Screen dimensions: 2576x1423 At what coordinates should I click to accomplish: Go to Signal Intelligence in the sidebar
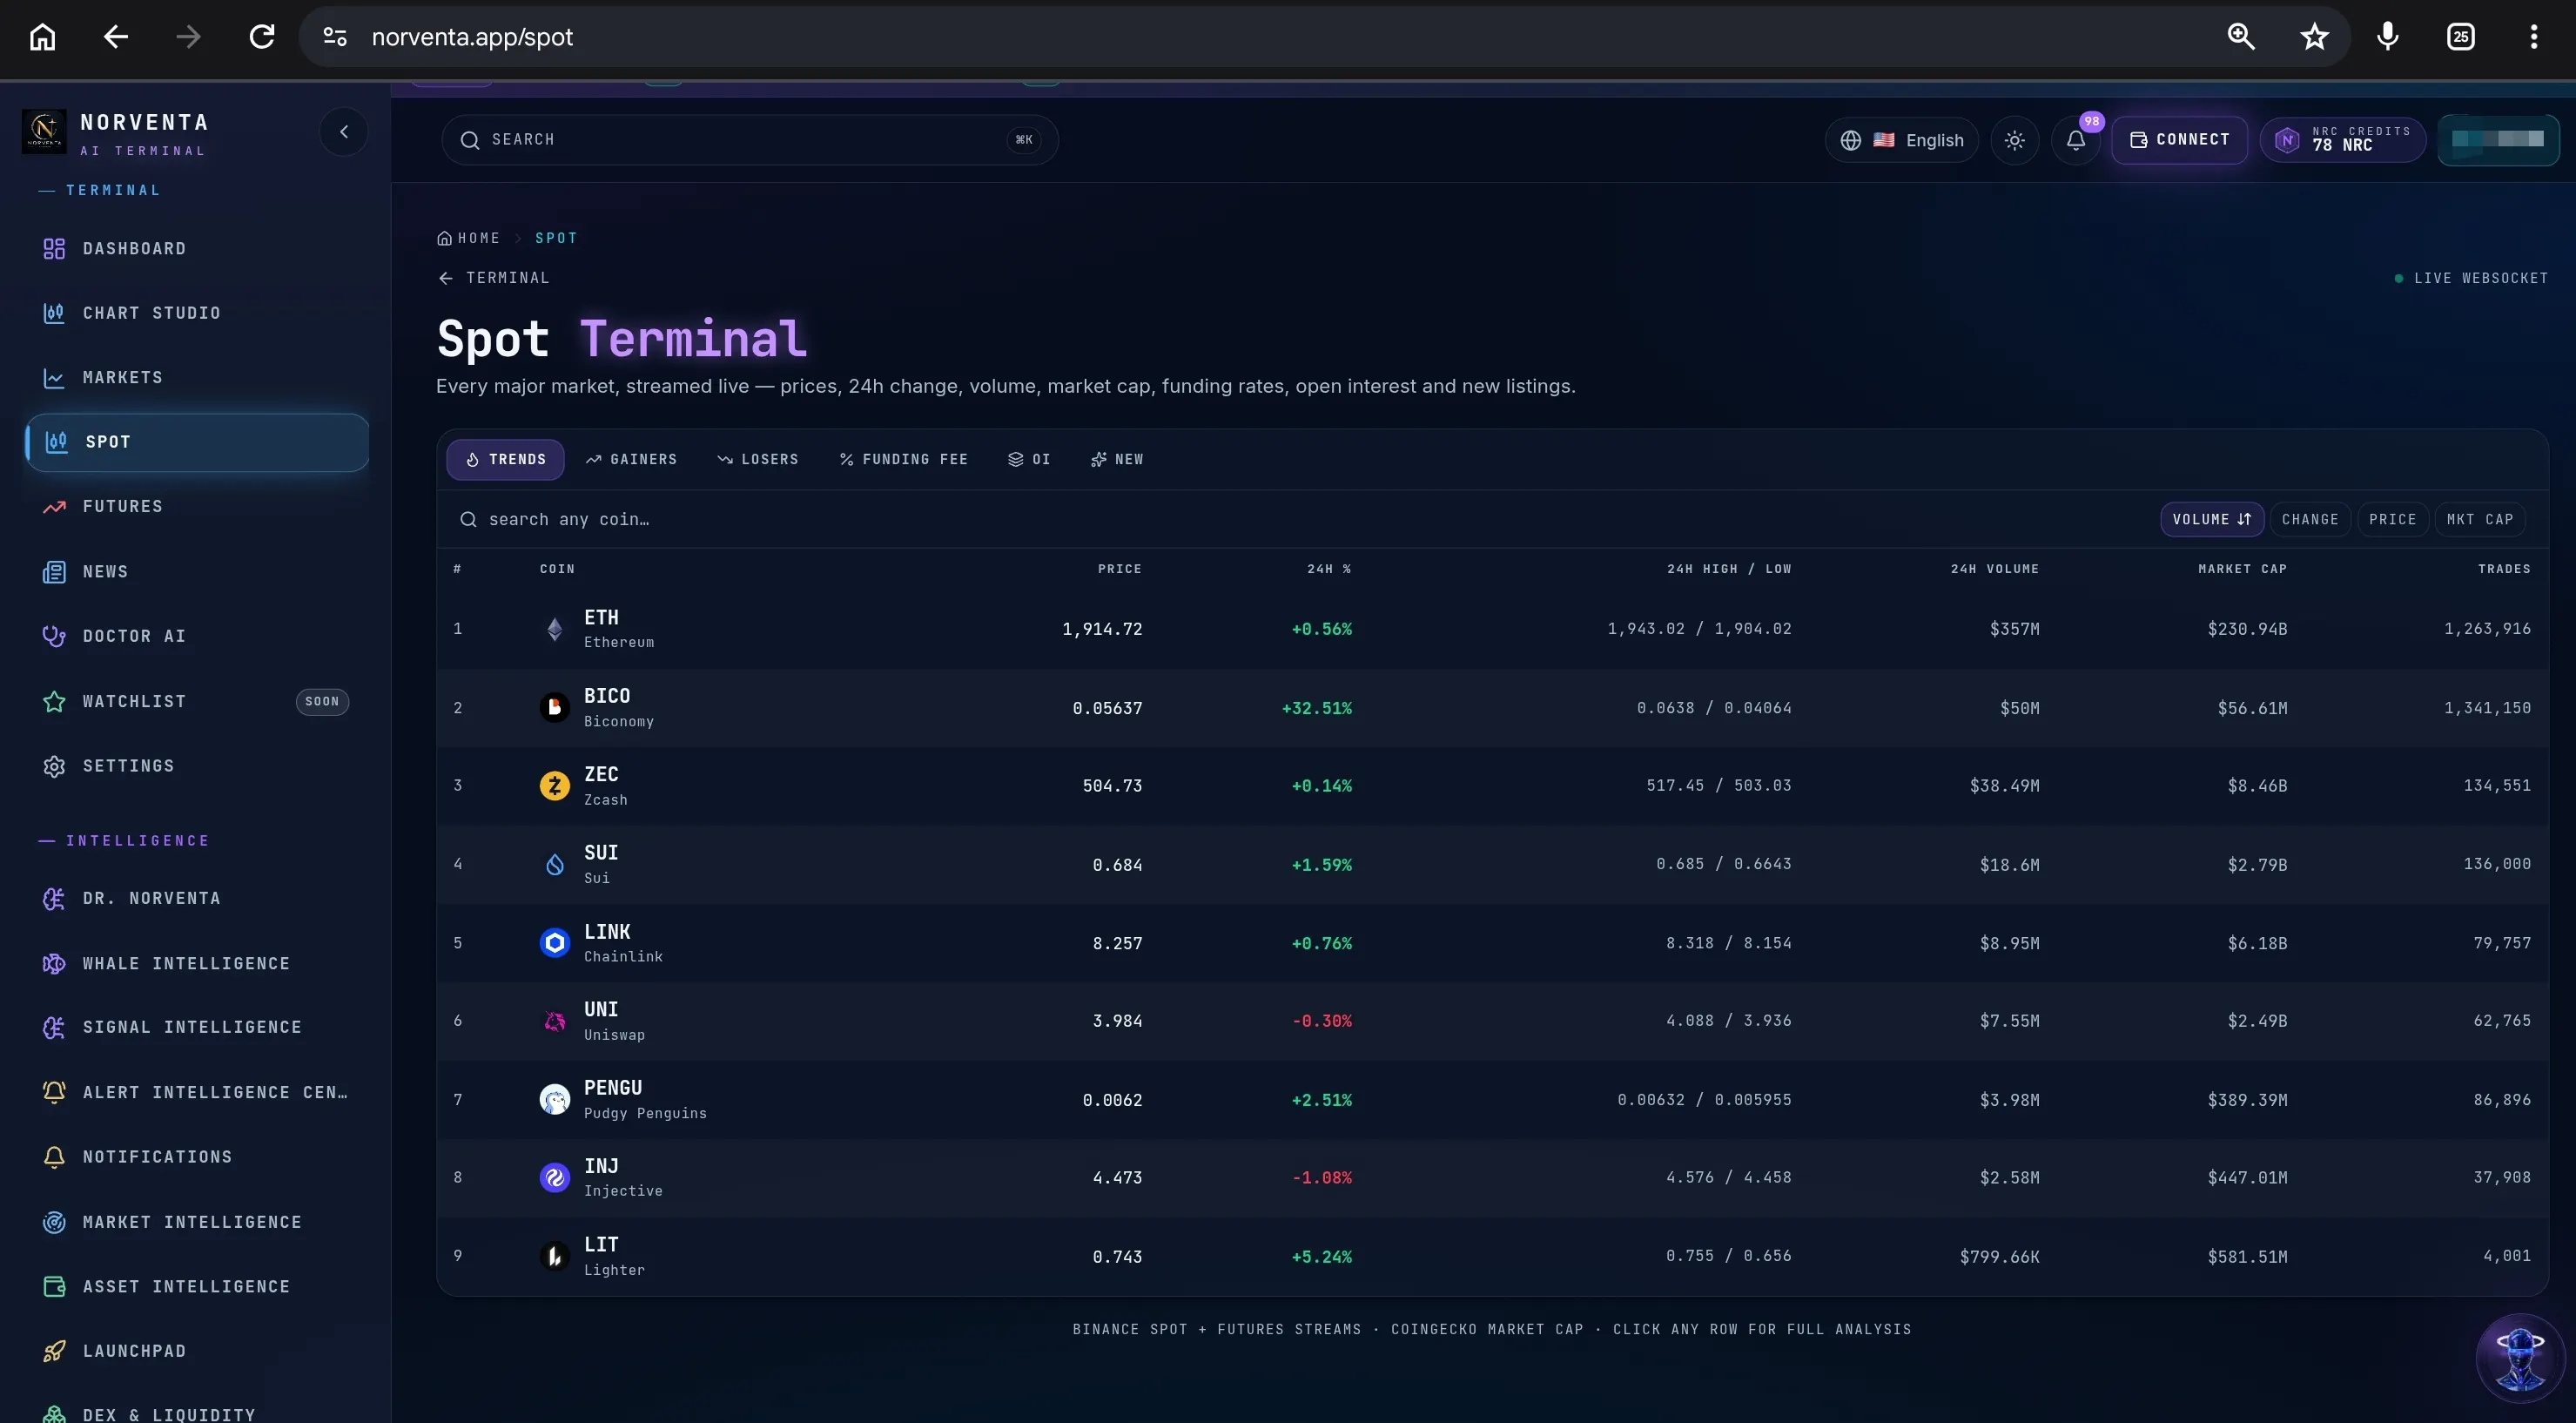[196, 1027]
